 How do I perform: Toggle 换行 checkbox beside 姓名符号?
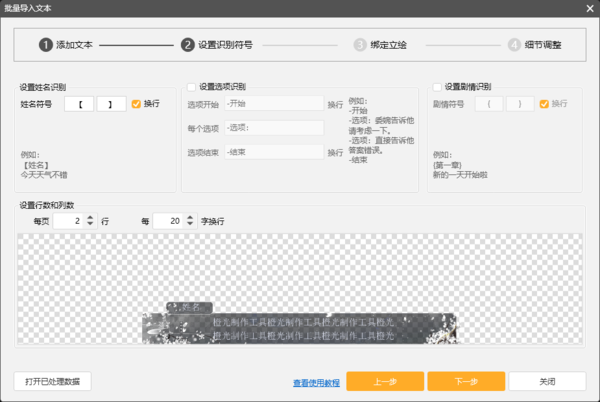click(x=137, y=104)
